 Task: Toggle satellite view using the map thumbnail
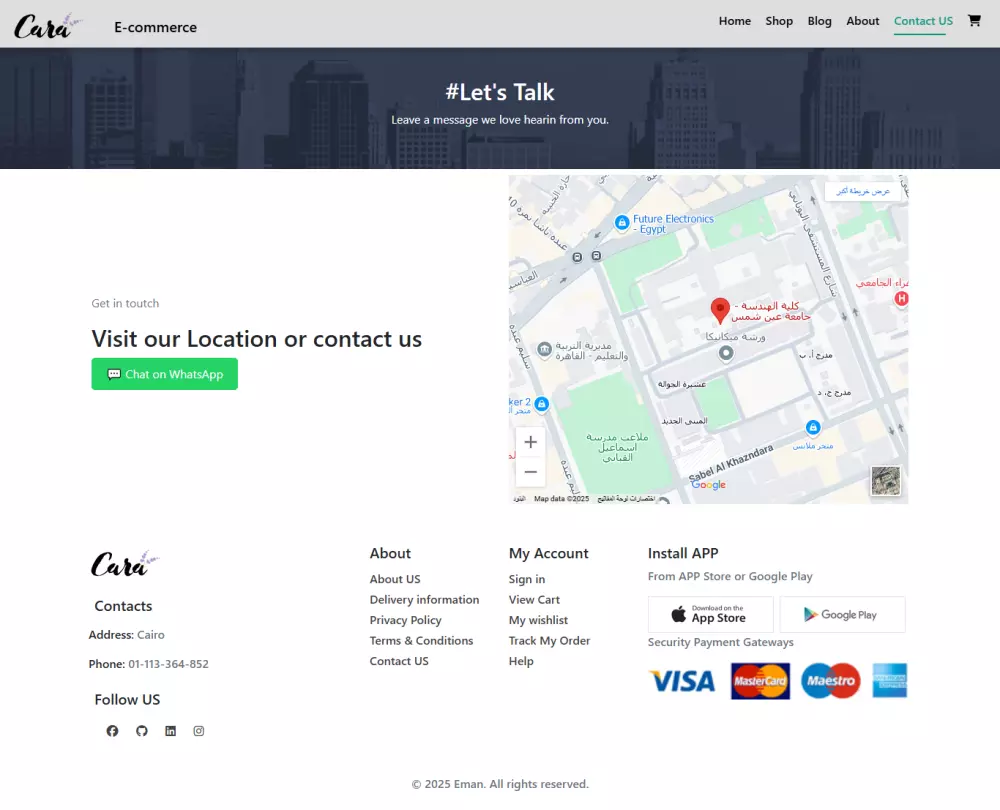point(885,480)
